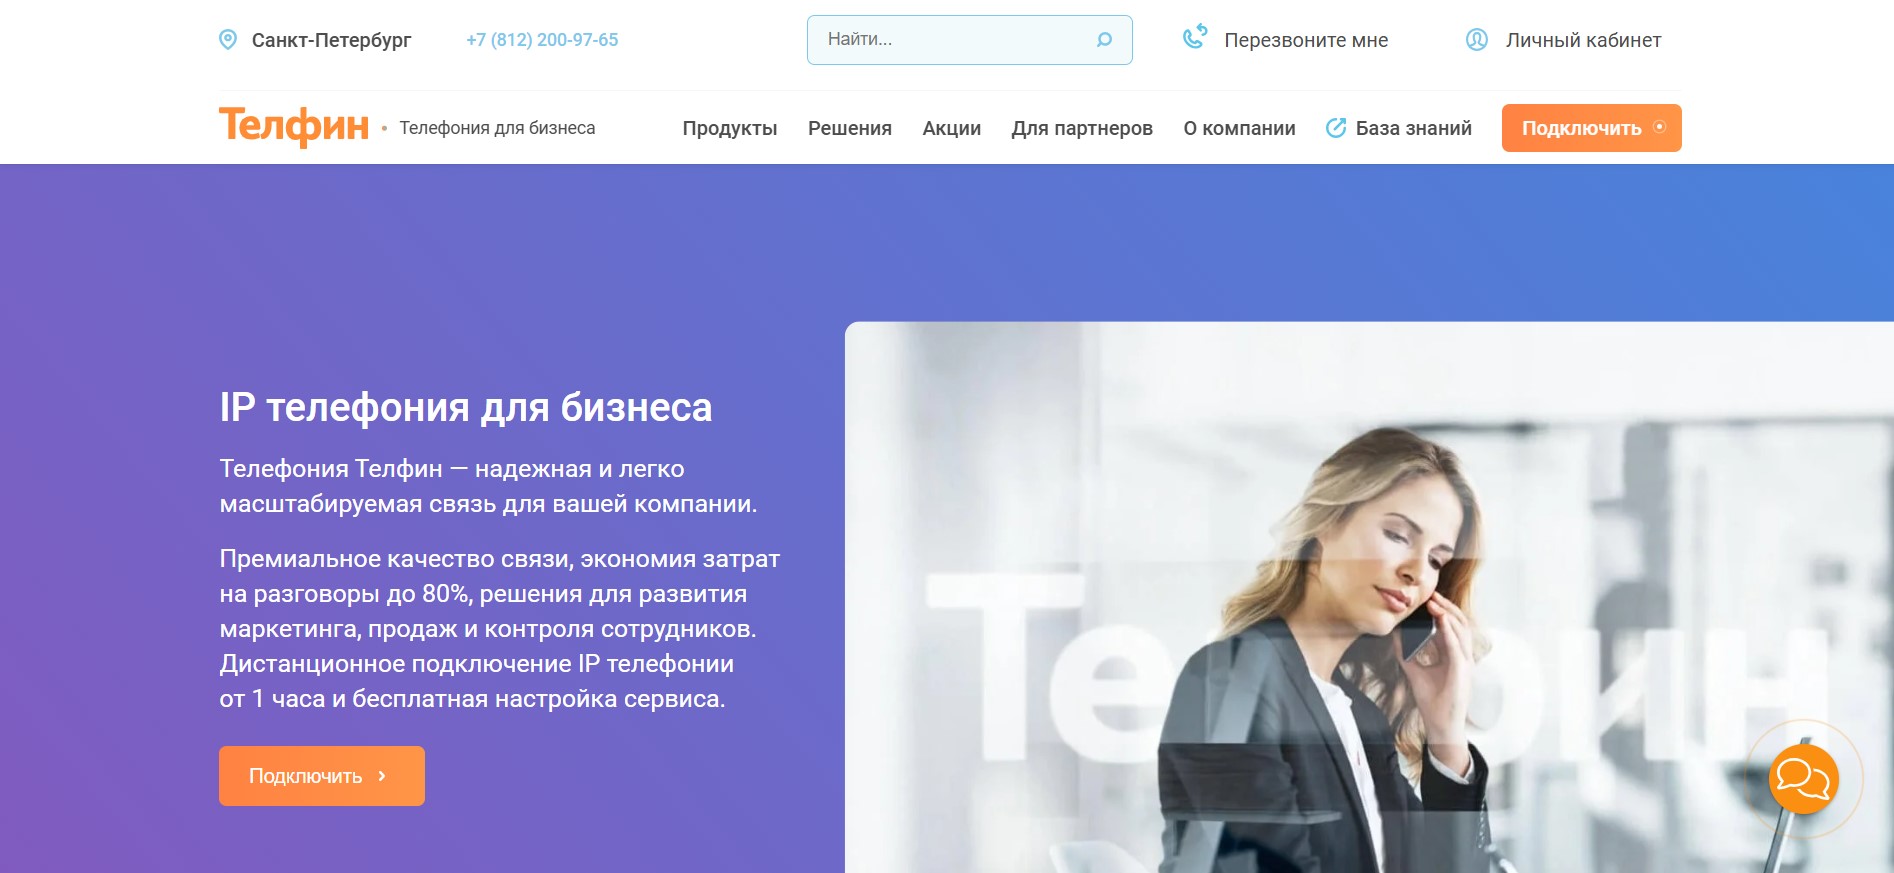The image size is (1894, 873).
Task: Click the search magnifier icon
Action: (1104, 40)
